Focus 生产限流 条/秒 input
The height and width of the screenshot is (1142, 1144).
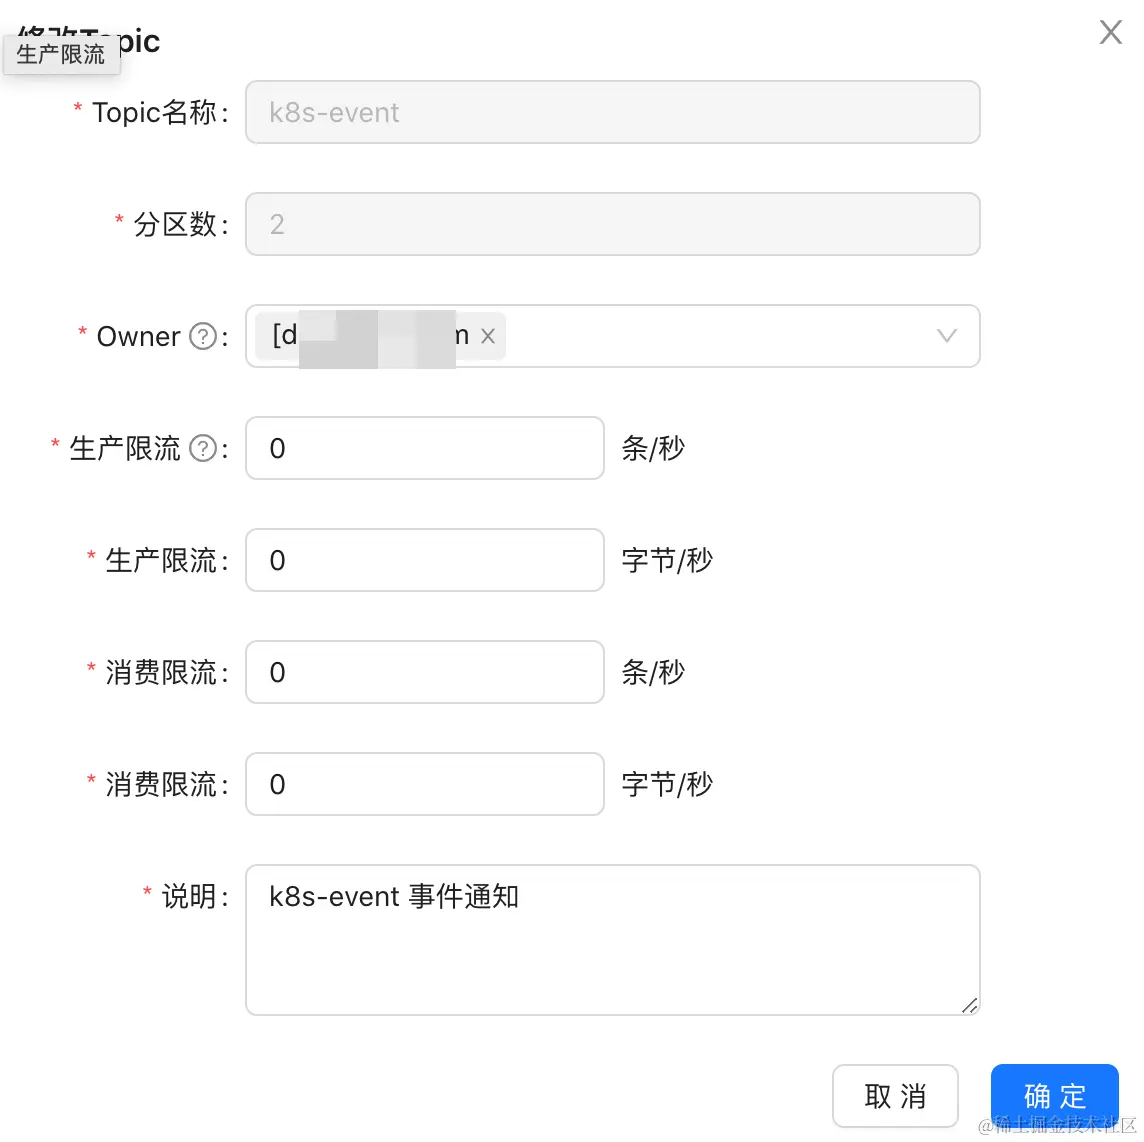pyautogui.click(x=425, y=448)
